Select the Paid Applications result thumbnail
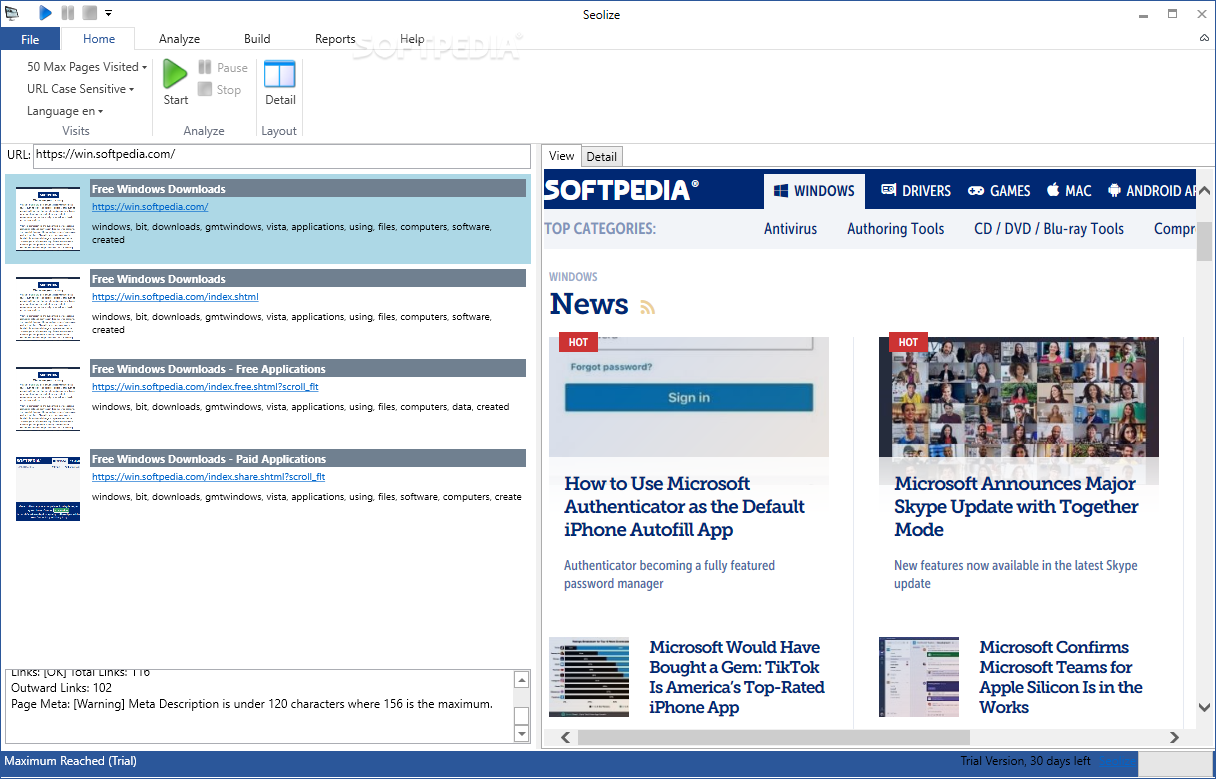1216x779 pixels. [48, 489]
